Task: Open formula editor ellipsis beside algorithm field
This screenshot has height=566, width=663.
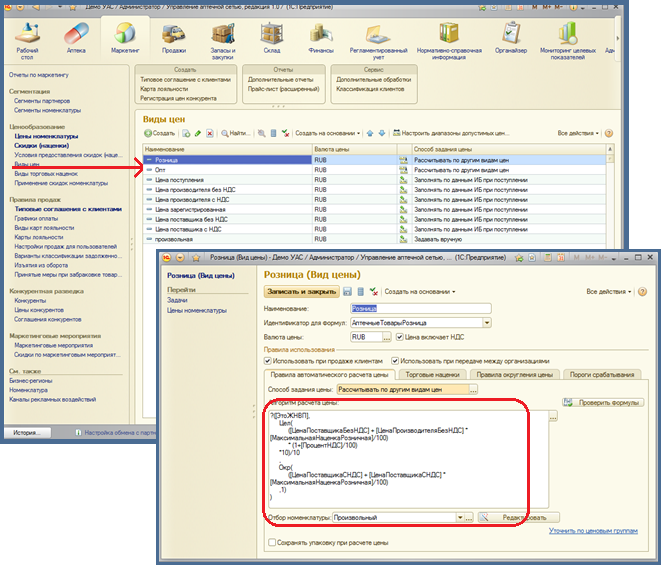Action: click(553, 417)
